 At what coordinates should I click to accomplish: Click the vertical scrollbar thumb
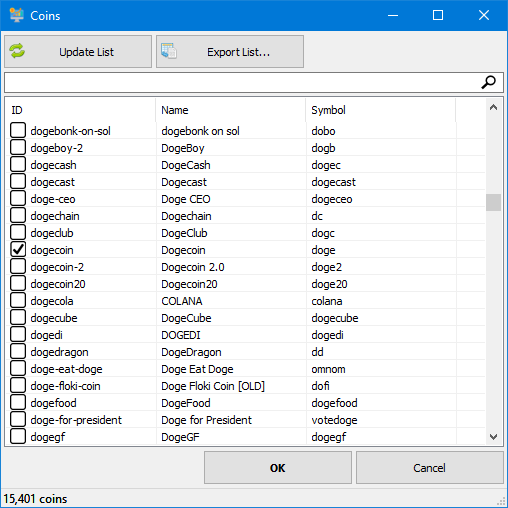(494, 202)
